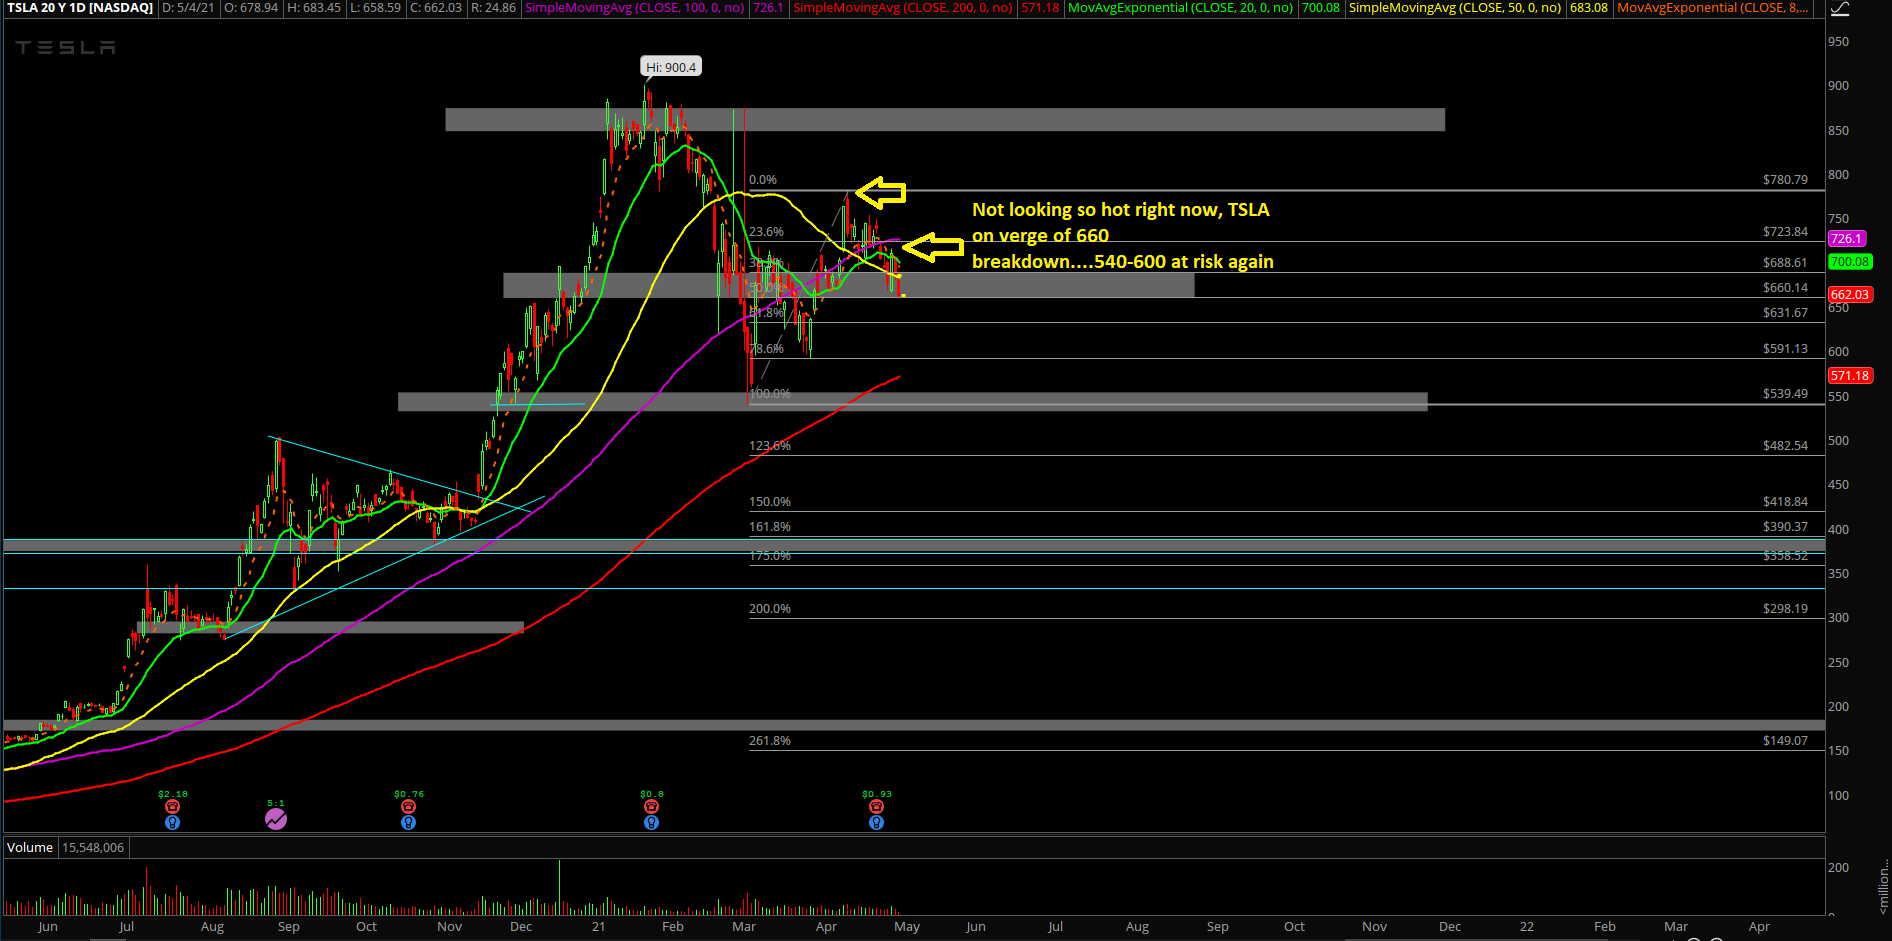1892x941 pixels.
Task: Click the MovAvgExponential 20 study label
Action: click(1180, 8)
